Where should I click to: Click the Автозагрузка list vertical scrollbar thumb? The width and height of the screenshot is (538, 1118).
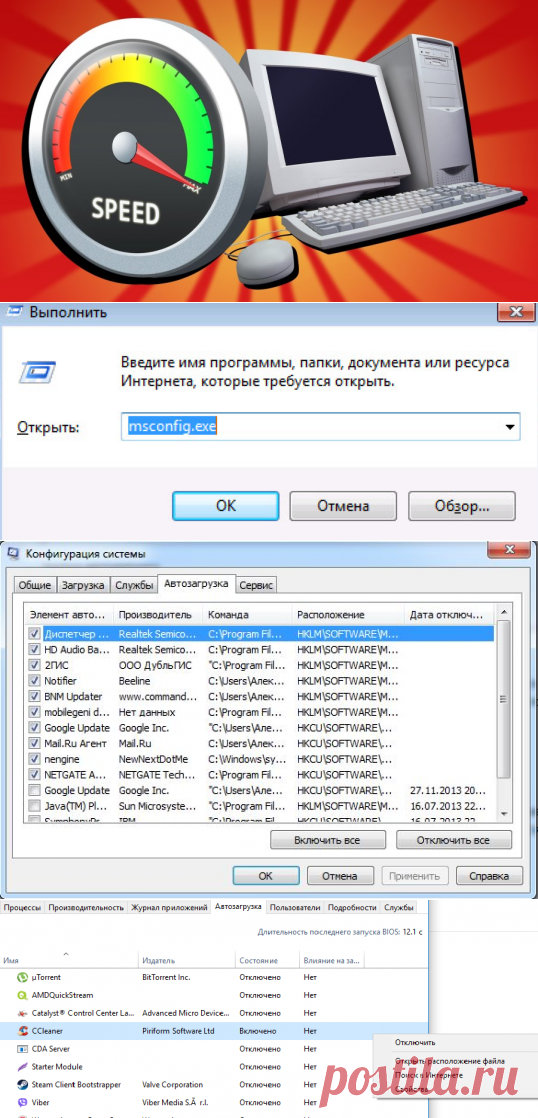pos(503,699)
